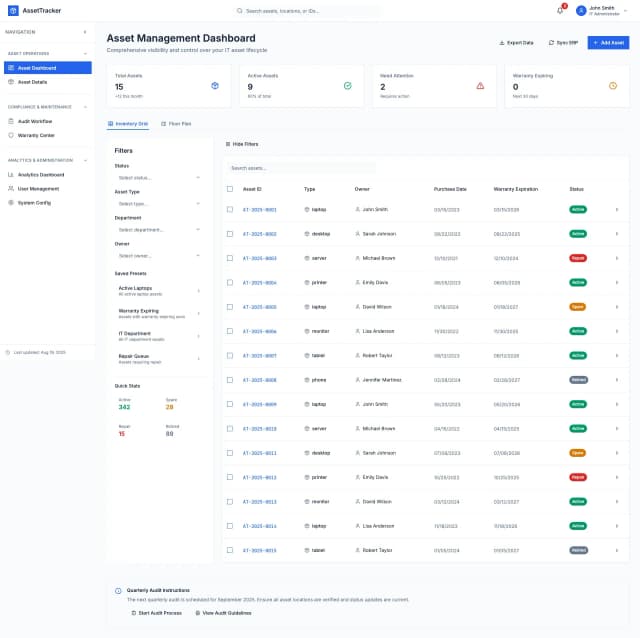640x638 pixels.
Task: Click the Total Assets cube icon
Action: tap(214, 86)
